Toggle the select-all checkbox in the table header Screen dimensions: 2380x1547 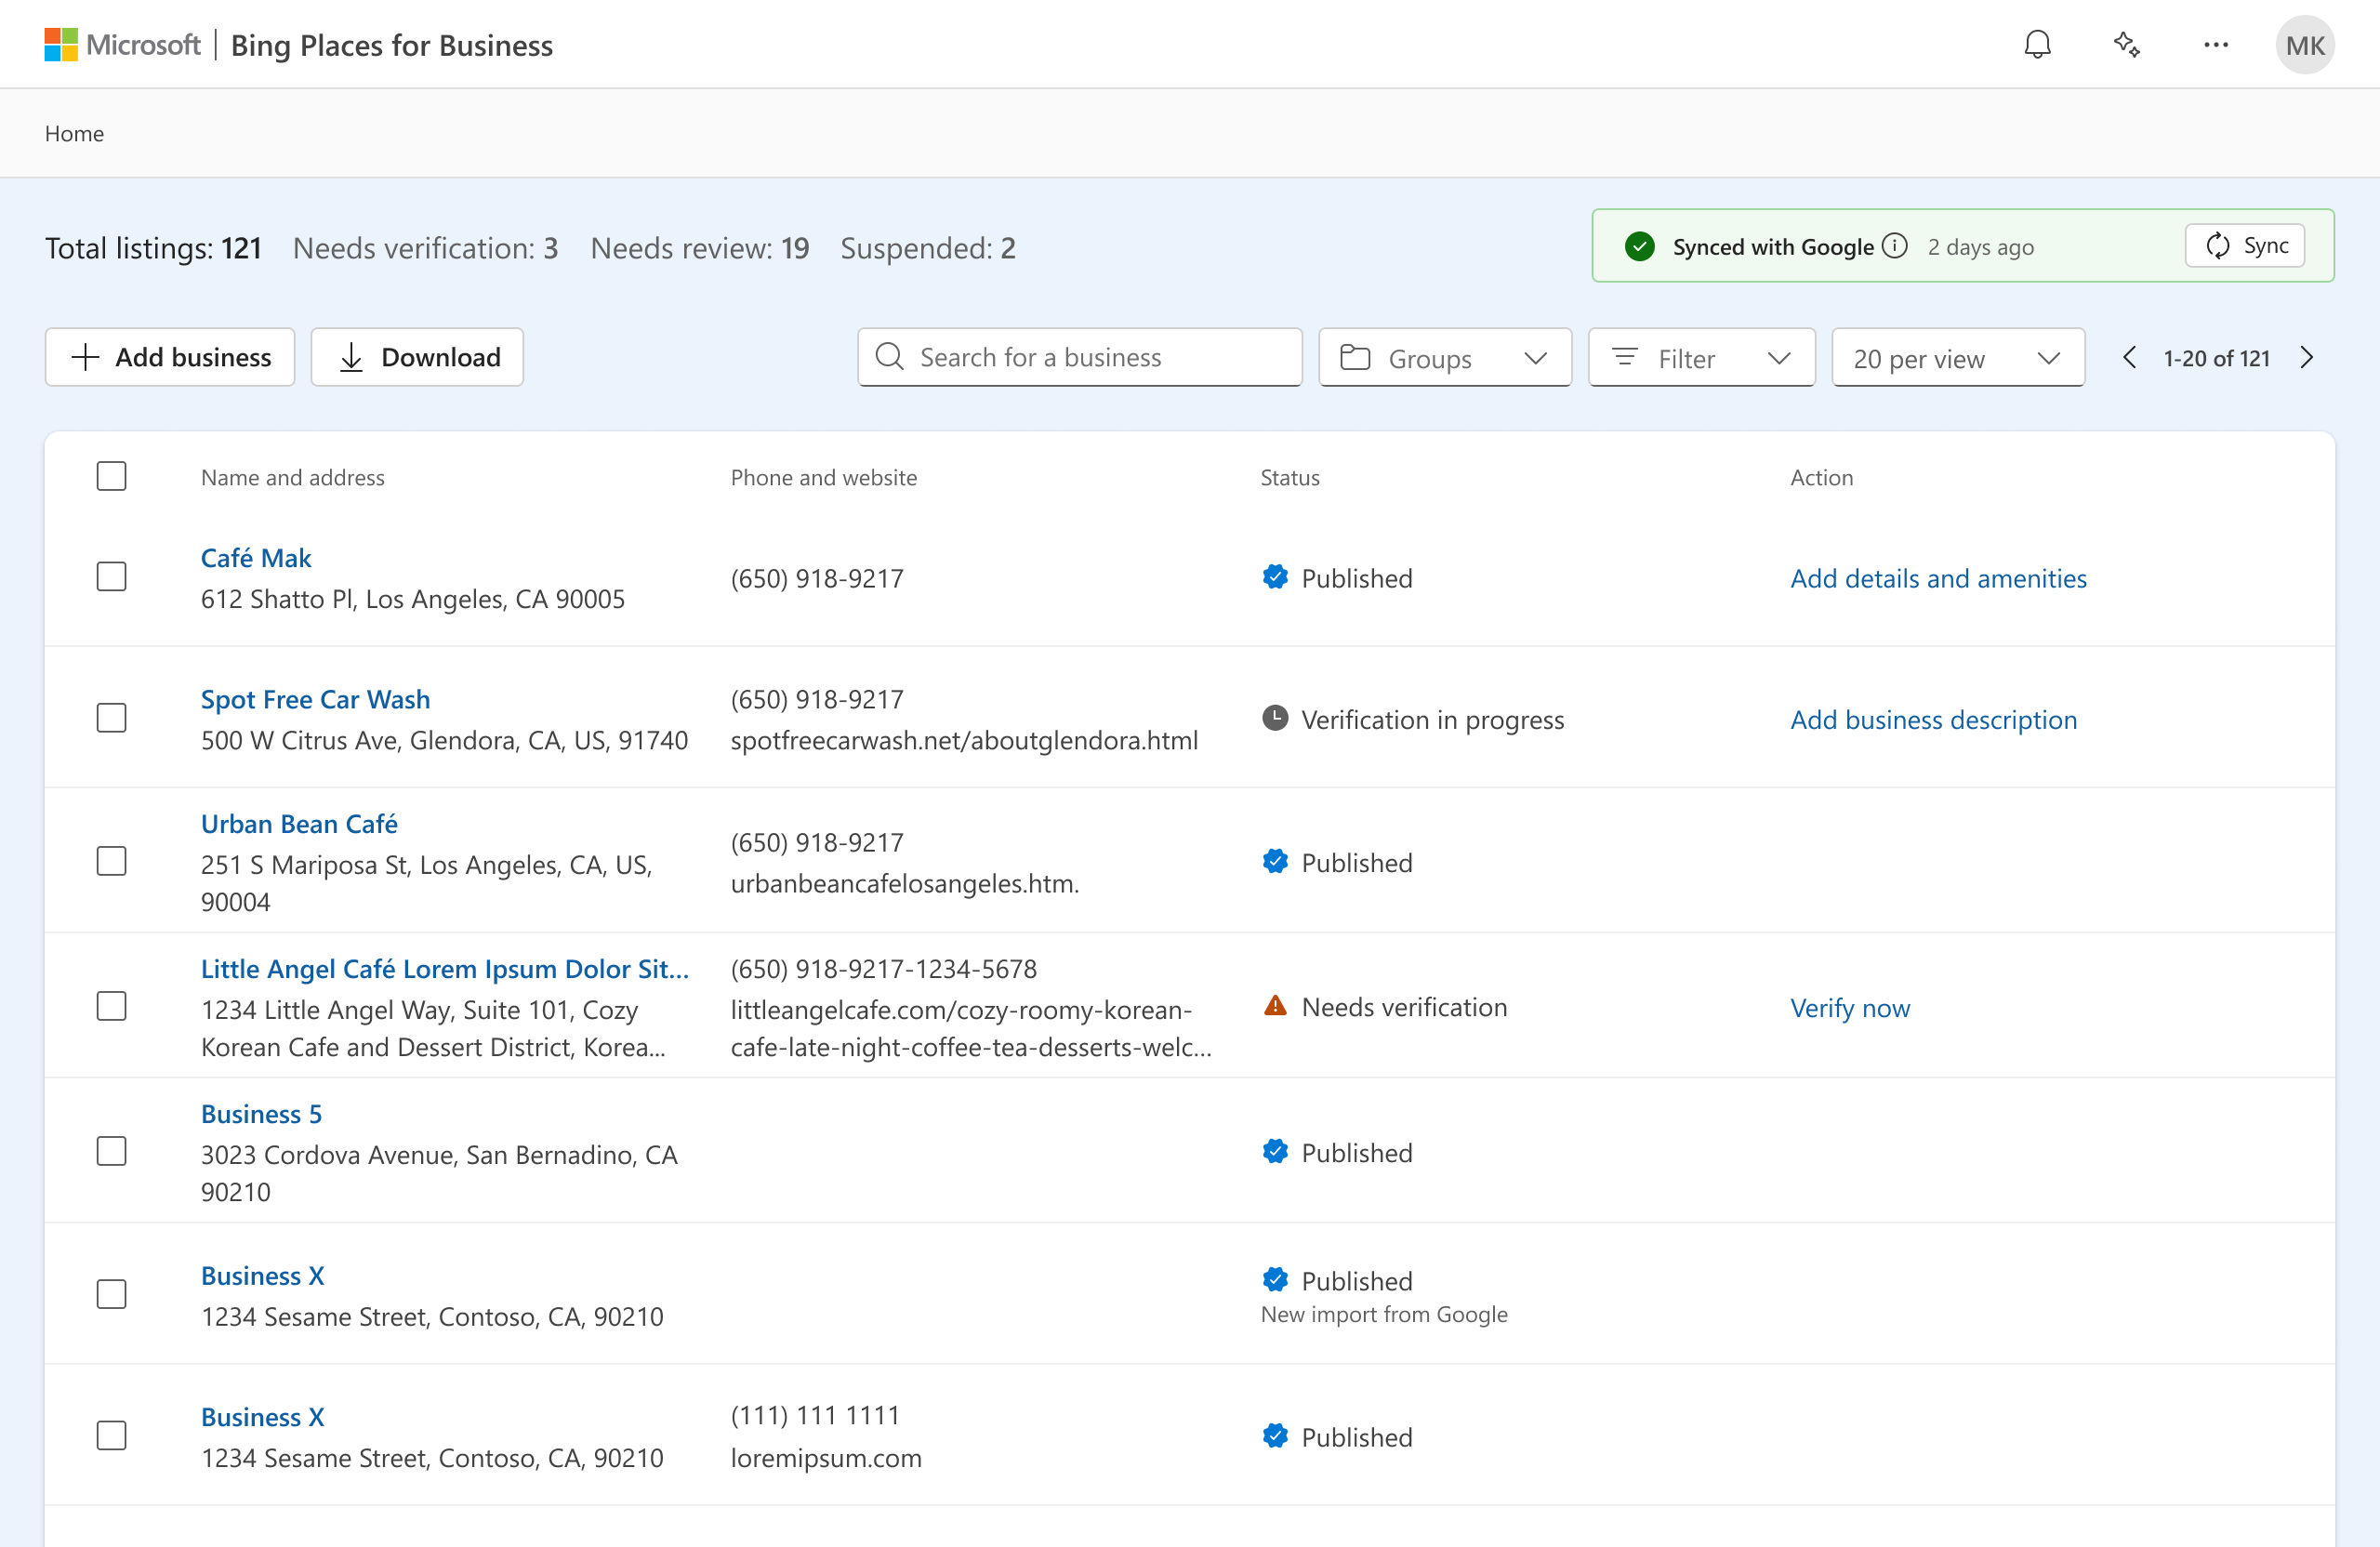point(111,476)
